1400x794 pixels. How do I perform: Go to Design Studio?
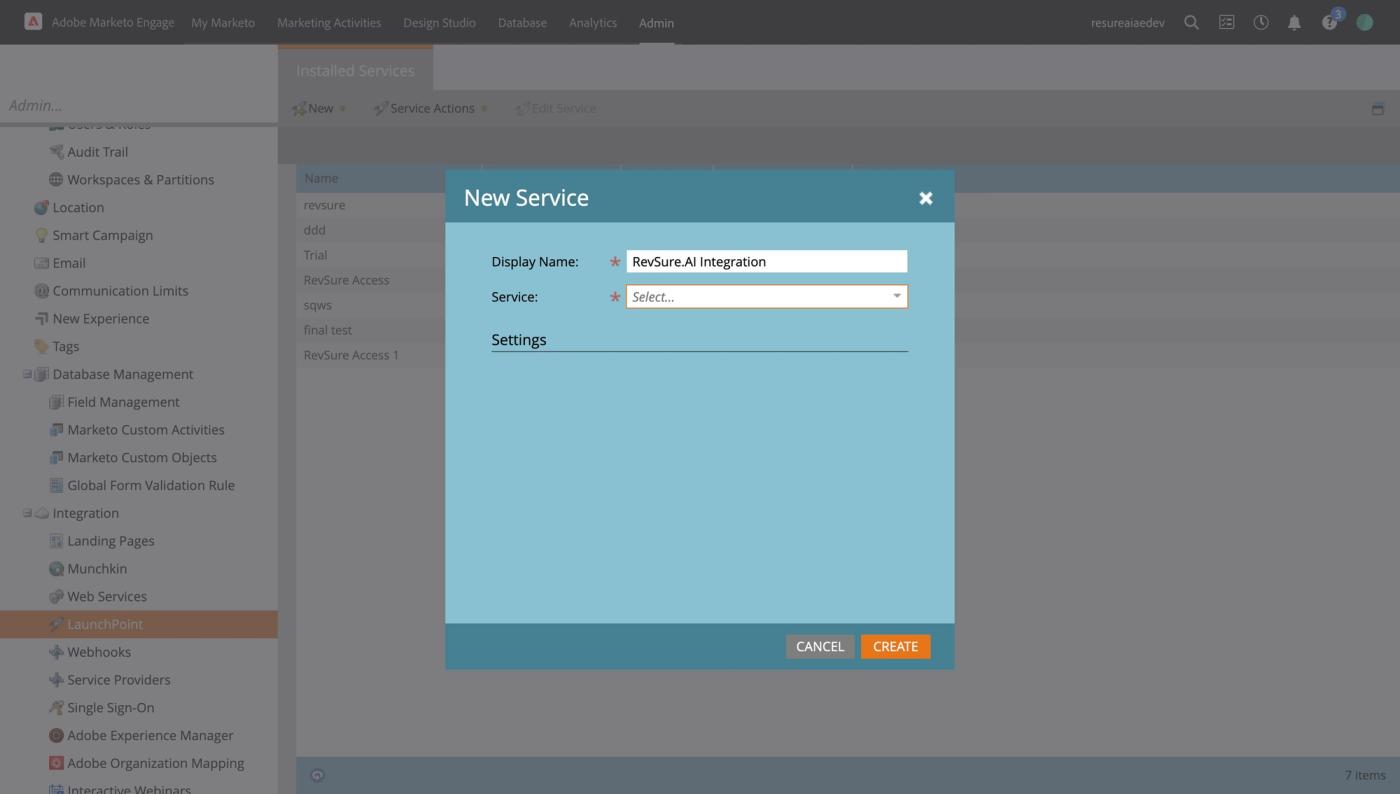point(439,22)
